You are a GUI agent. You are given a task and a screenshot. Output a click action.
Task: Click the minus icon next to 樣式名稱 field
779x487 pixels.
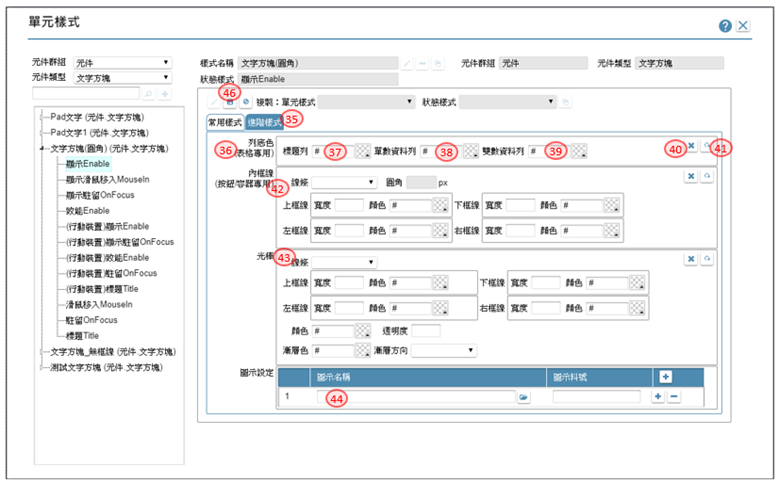tap(422, 64)
